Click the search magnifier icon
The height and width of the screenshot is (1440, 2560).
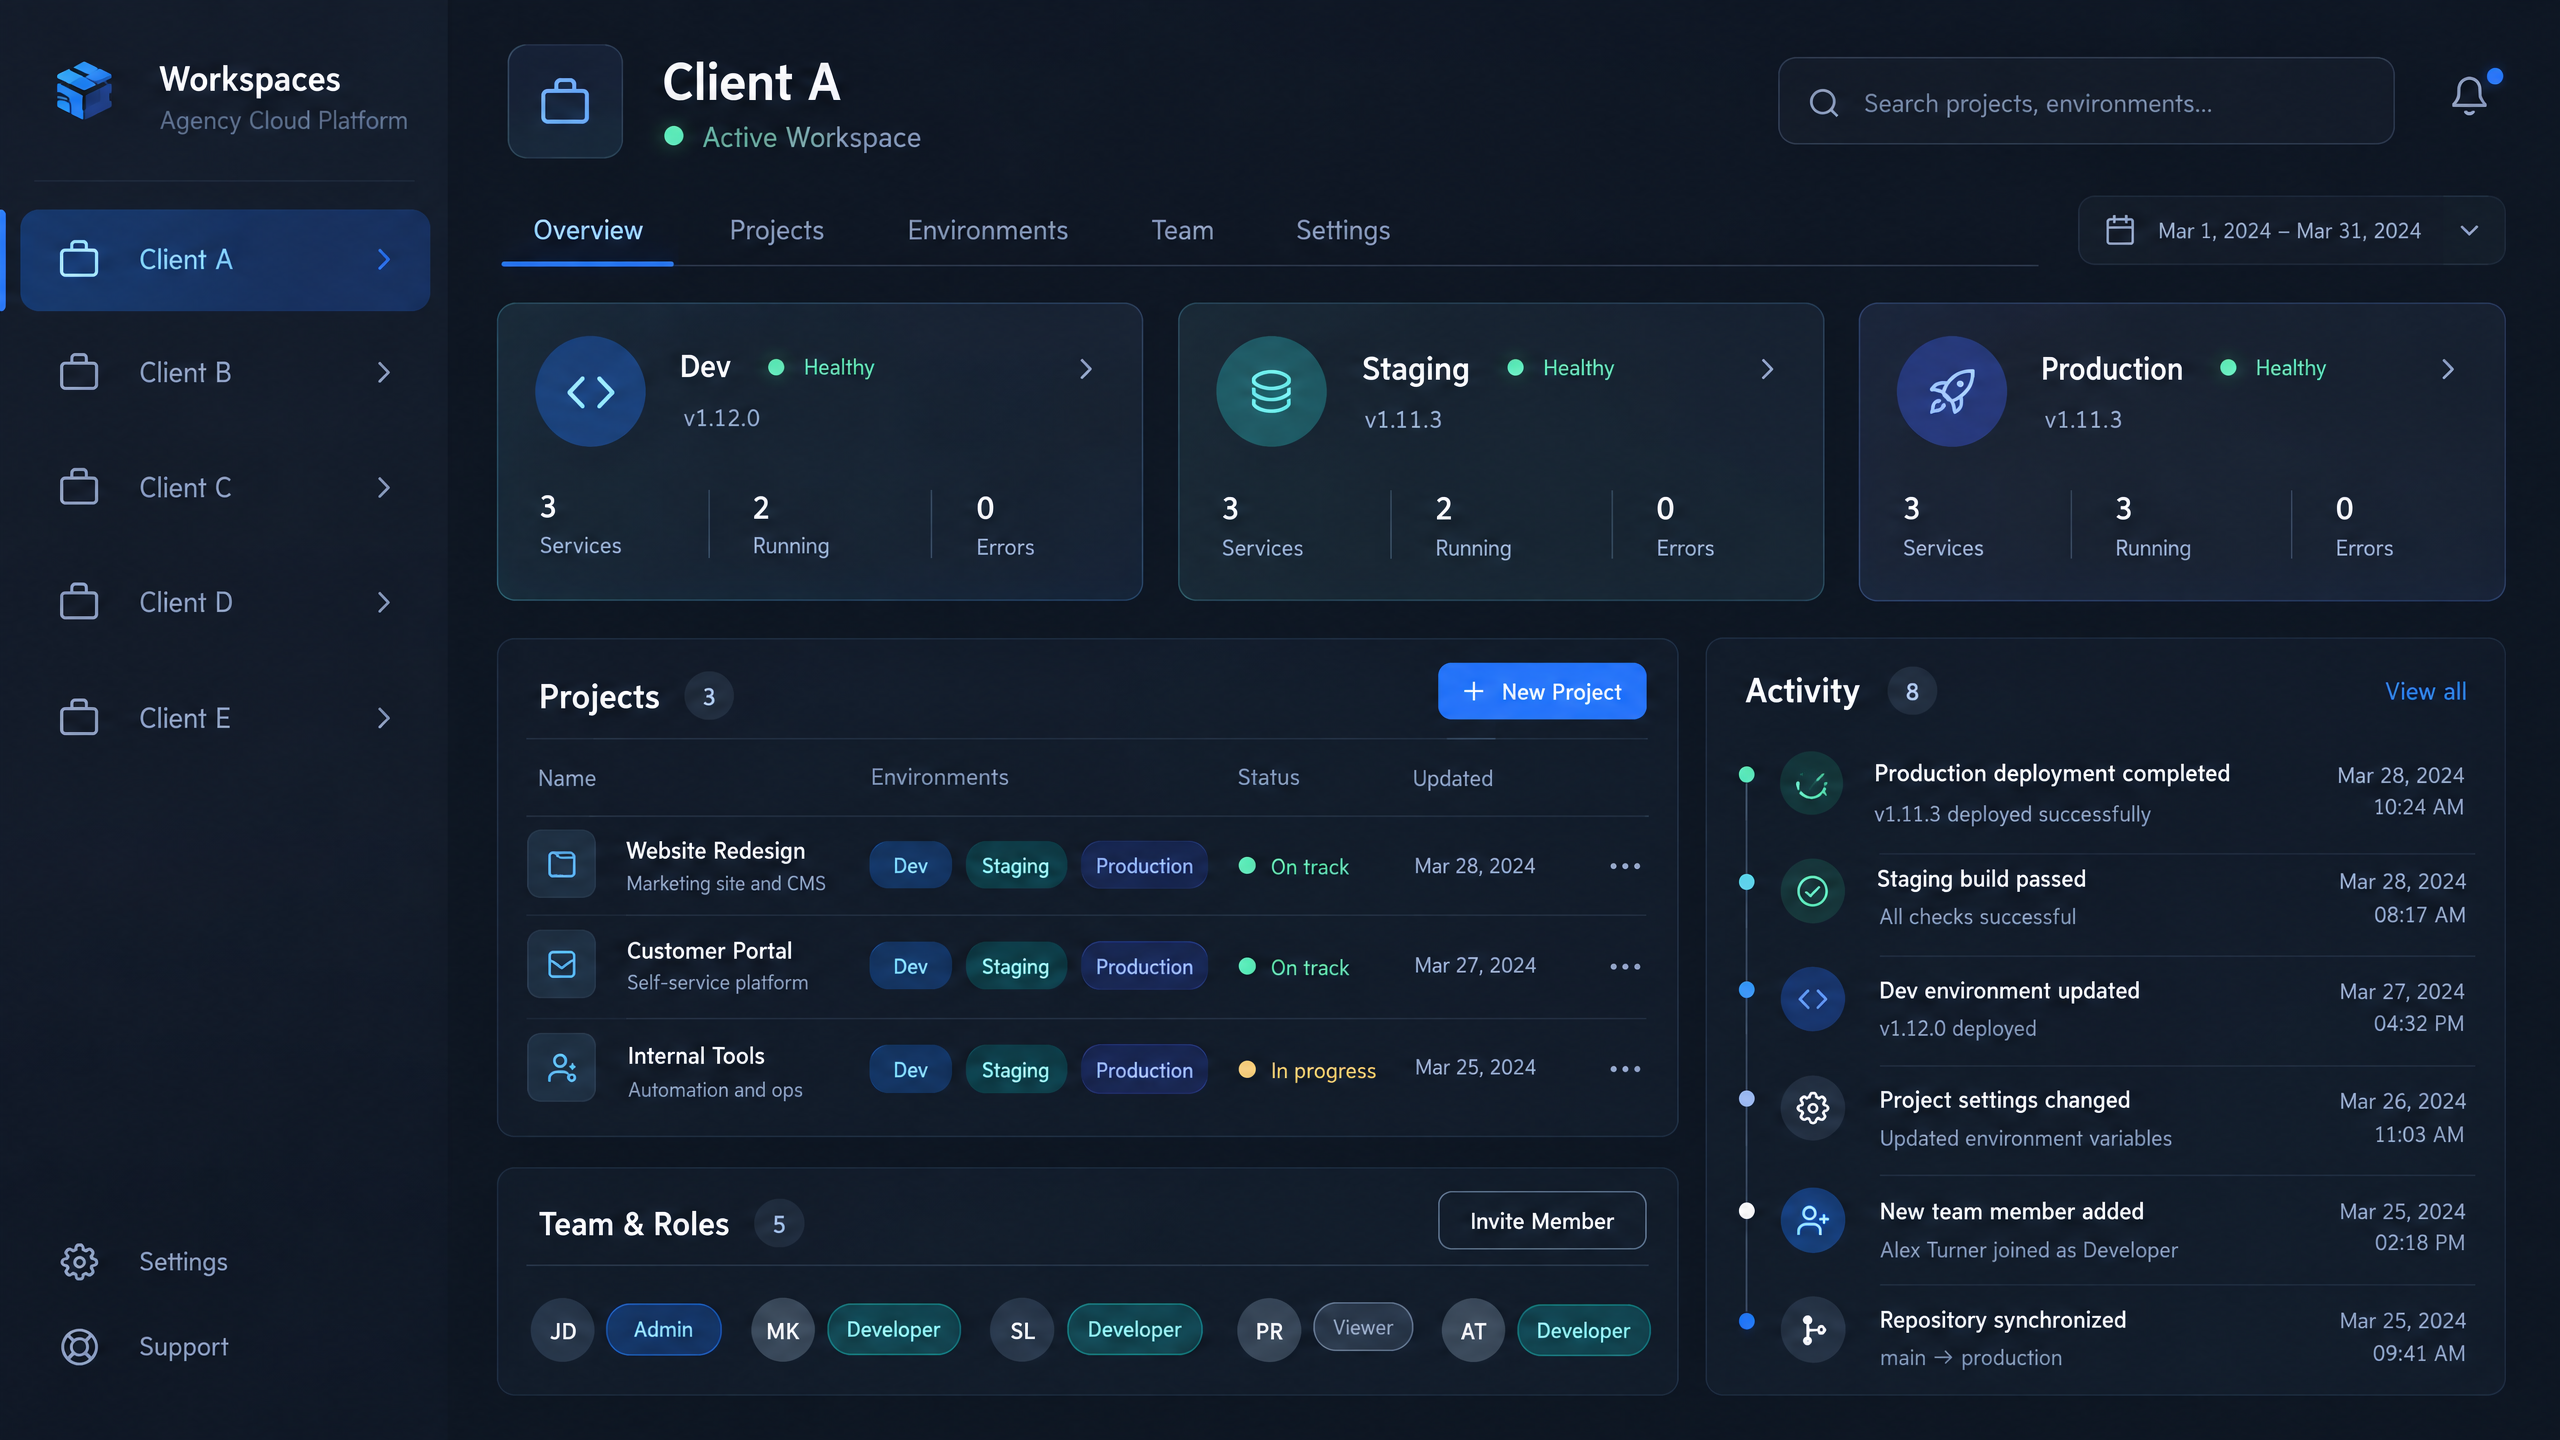pos(1824,103)
